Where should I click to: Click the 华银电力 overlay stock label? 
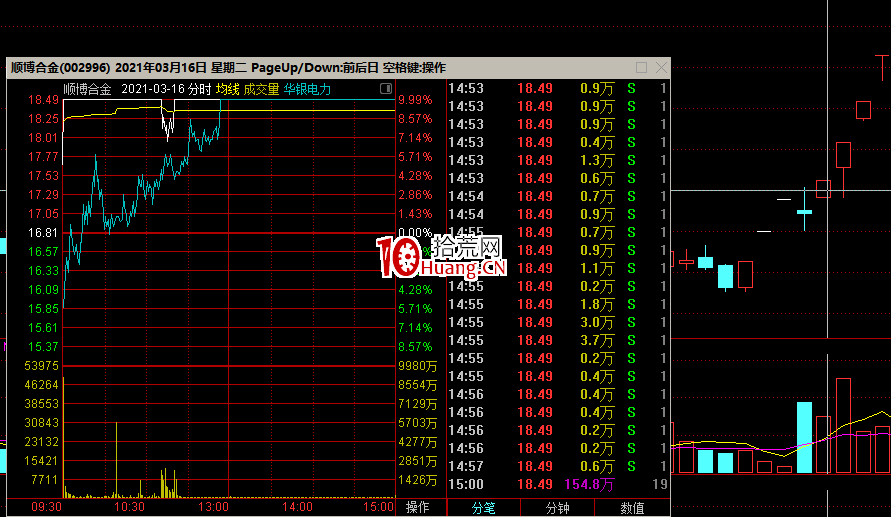307,89
